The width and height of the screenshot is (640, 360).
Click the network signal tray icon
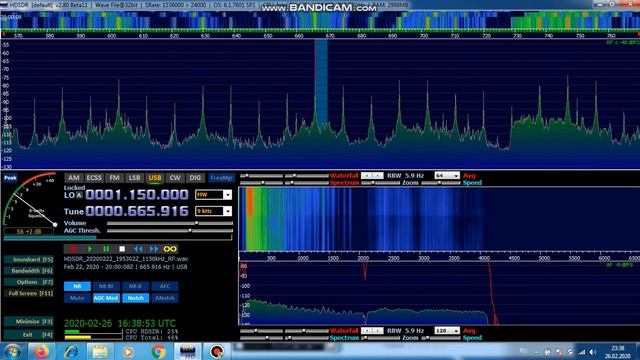(x=582, y=352)
